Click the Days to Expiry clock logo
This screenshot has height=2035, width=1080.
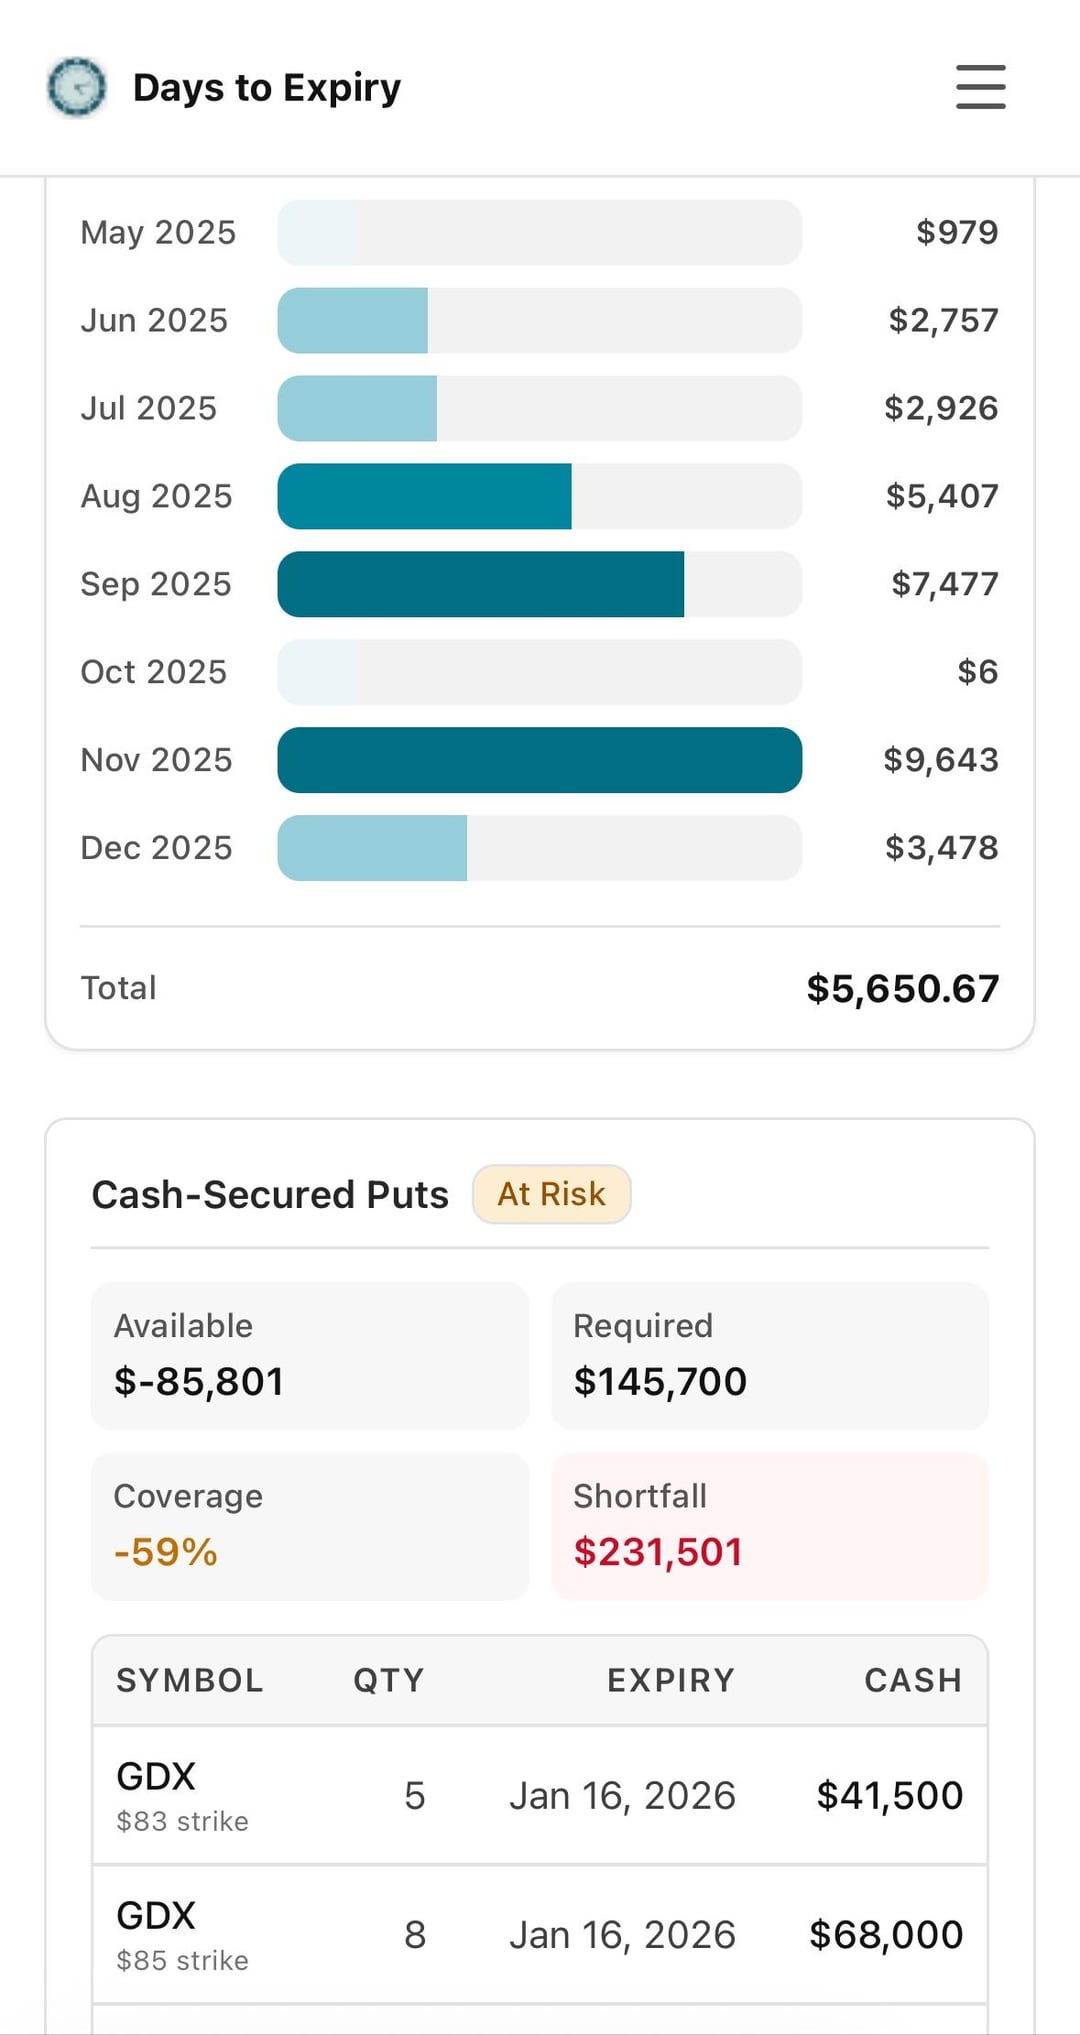77,87
